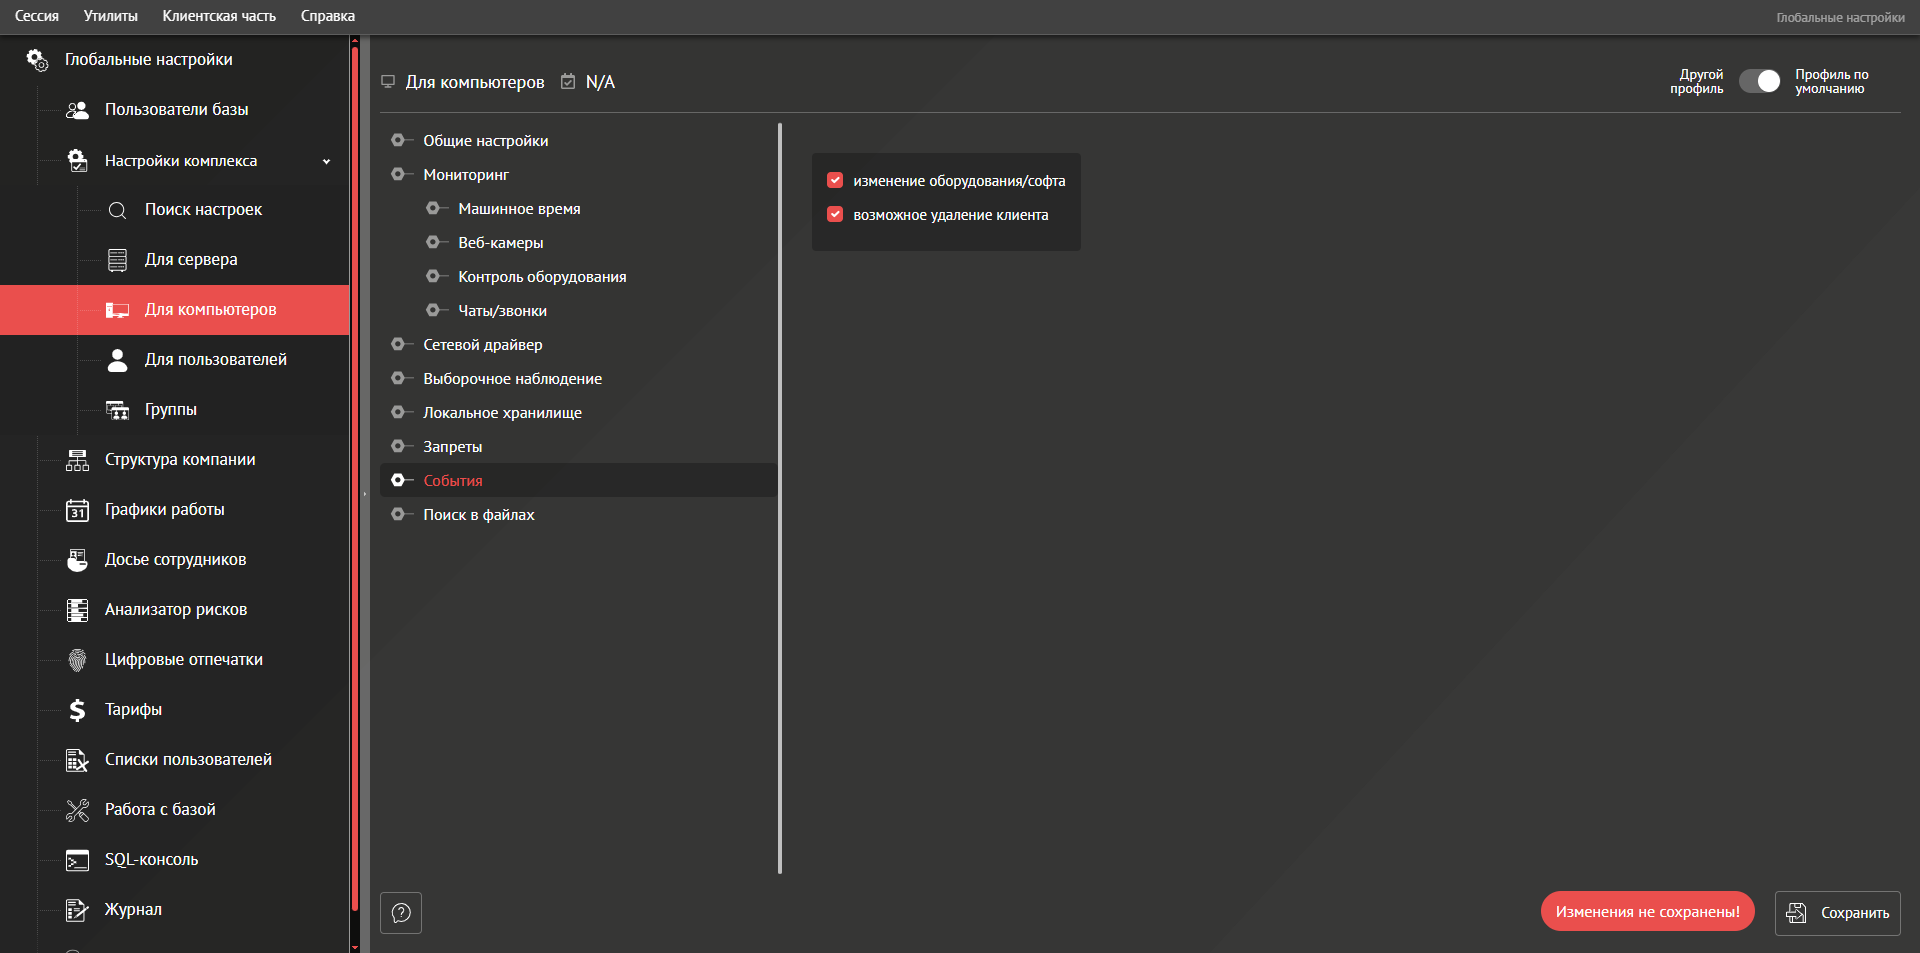Toggle the default profile switch
This screenshot has height=953, width=1920.
1759,82
